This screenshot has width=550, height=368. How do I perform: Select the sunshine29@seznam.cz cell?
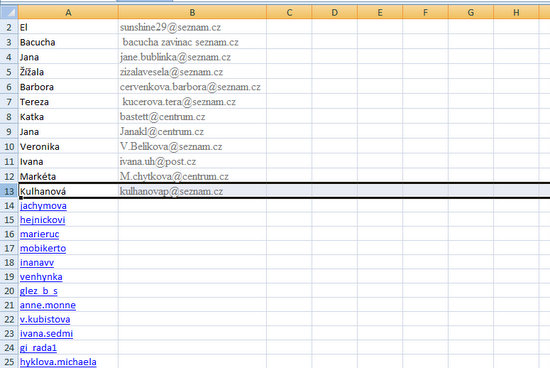pos(192,27)
